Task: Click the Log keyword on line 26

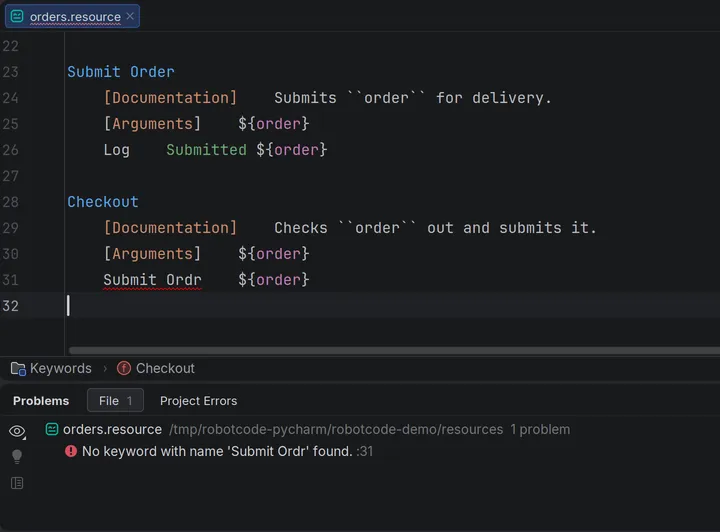Action: coord(117,150)
